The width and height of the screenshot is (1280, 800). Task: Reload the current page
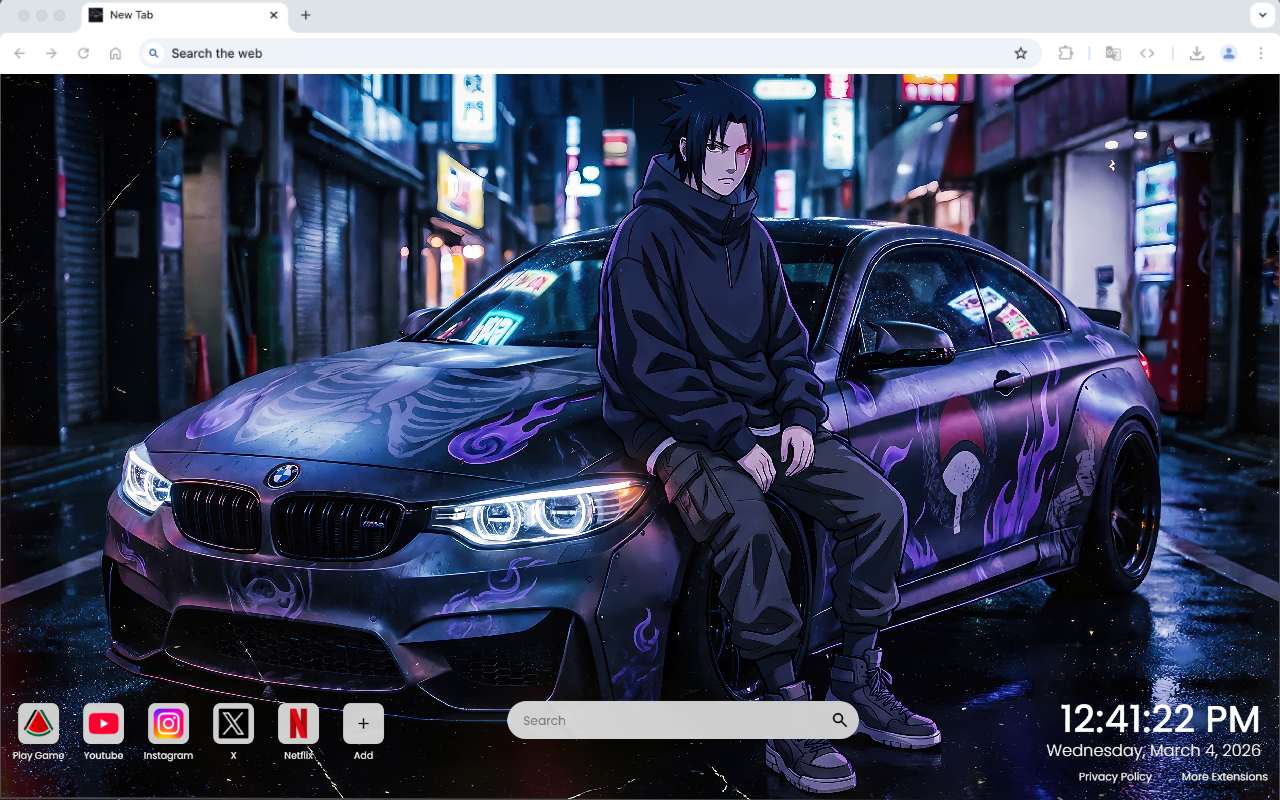tap(84, 53)
